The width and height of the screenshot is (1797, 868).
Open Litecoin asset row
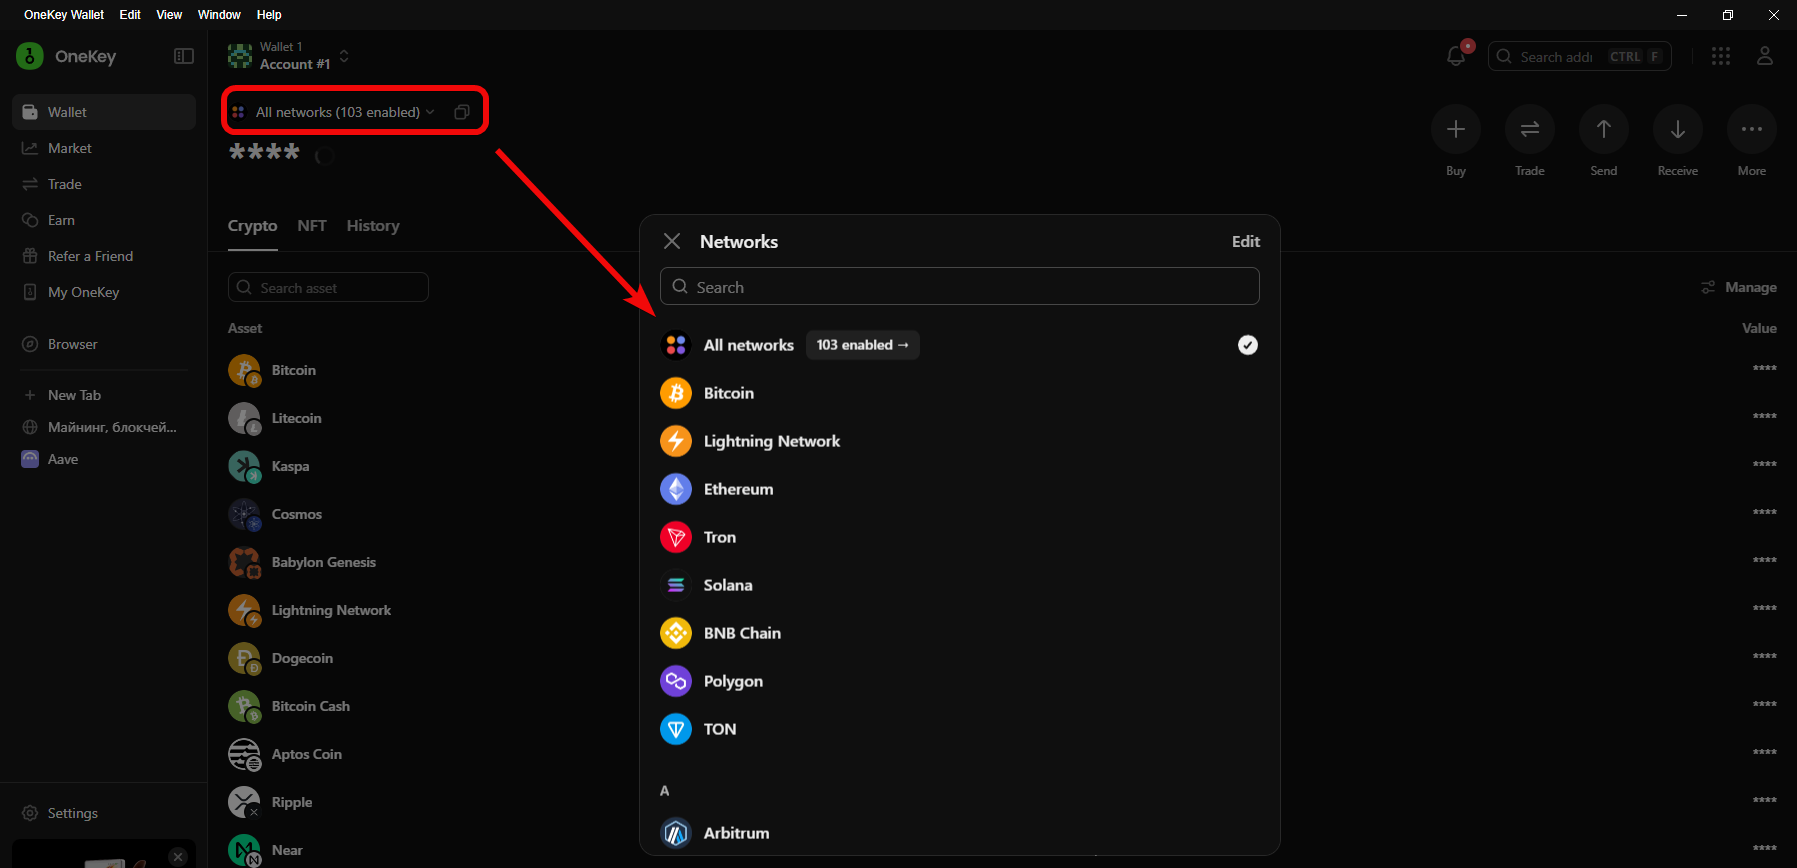1002,418
